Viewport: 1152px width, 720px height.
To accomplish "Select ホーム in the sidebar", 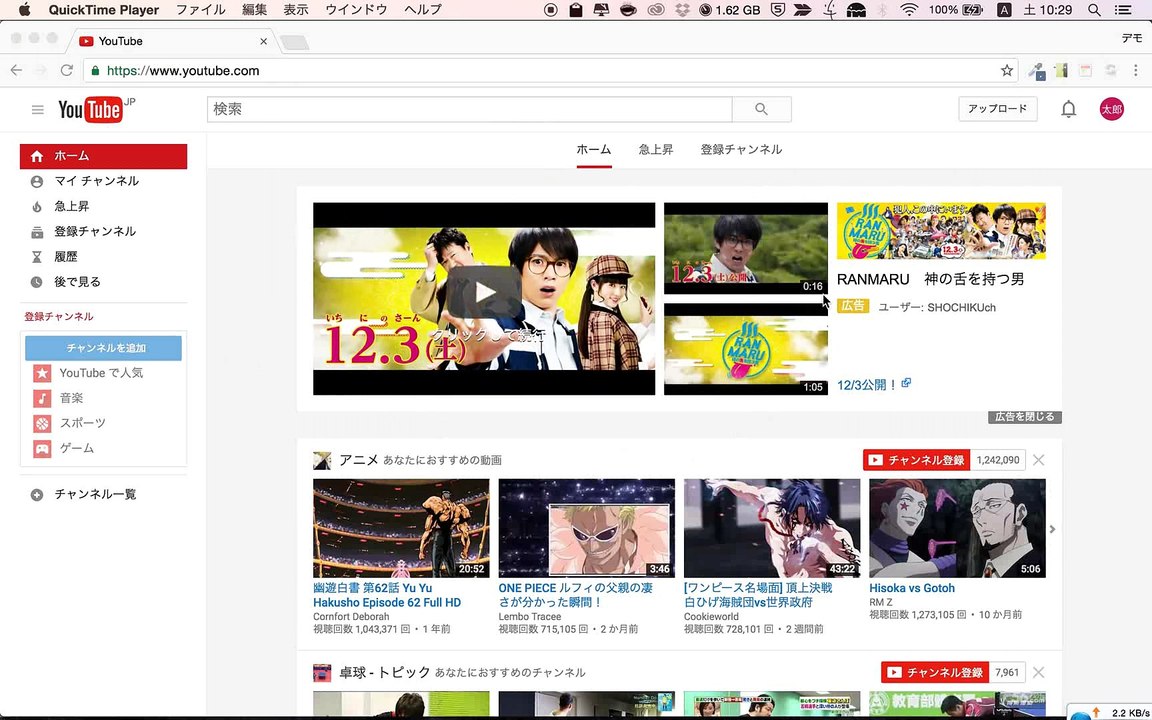I will tap(104, 156).
